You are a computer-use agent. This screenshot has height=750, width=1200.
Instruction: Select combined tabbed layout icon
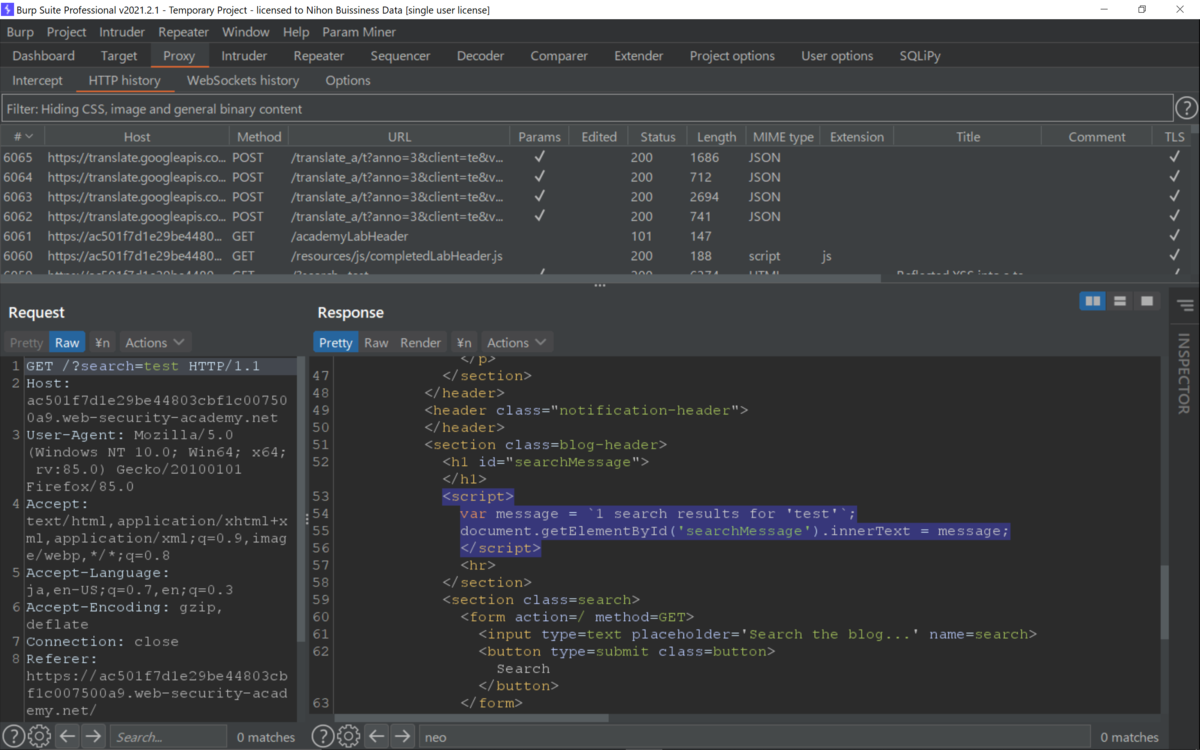point(1147,301)
